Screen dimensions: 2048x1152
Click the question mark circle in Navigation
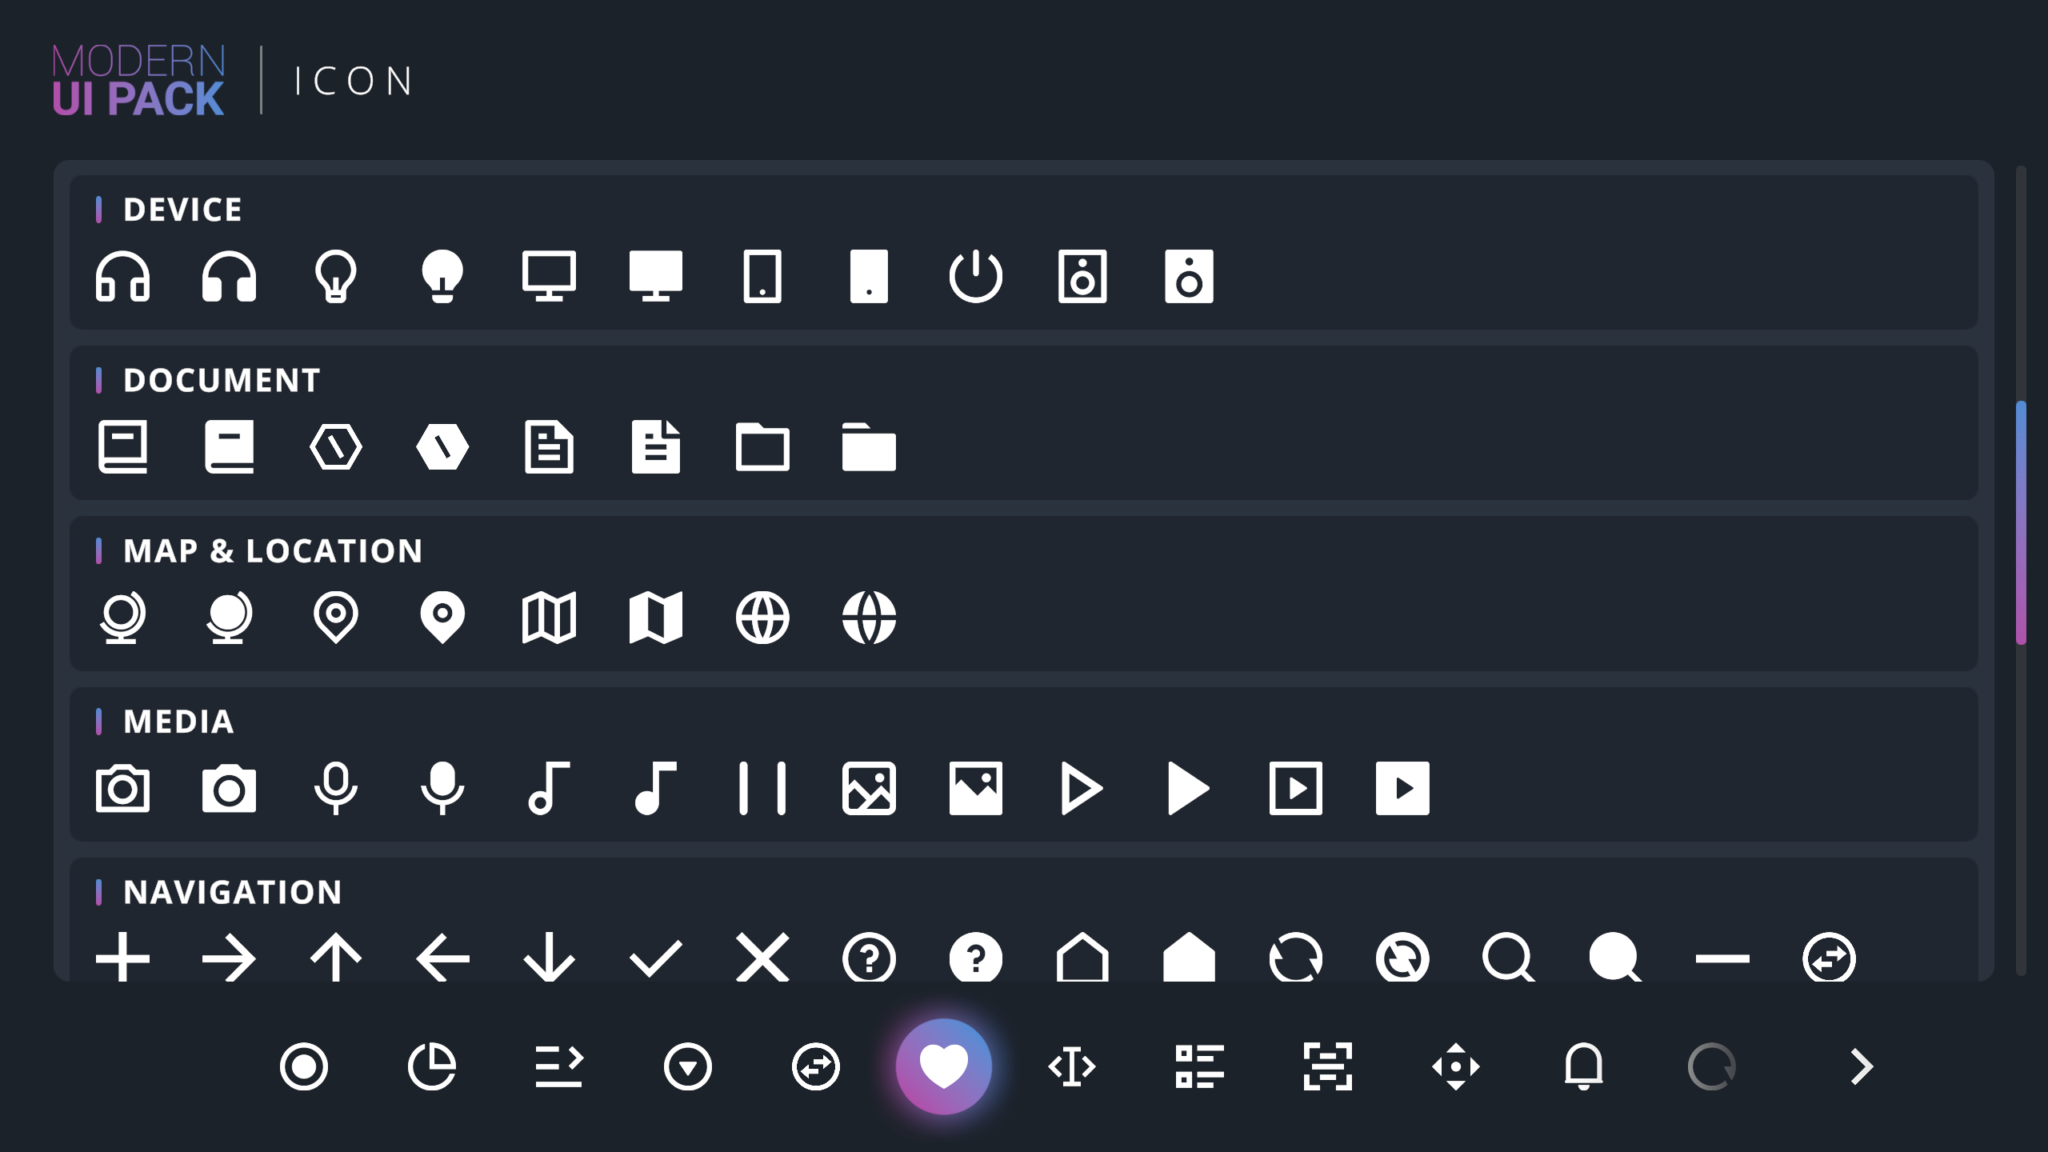869,958
